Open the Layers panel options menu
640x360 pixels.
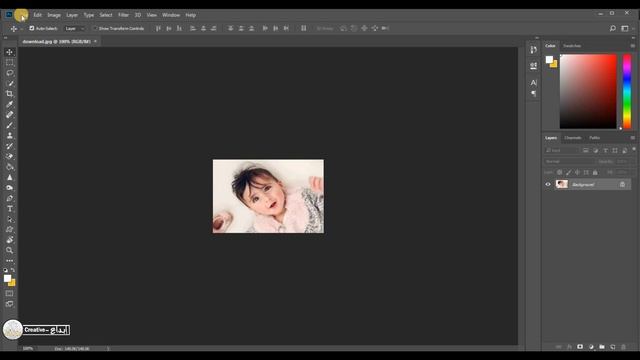633,138
